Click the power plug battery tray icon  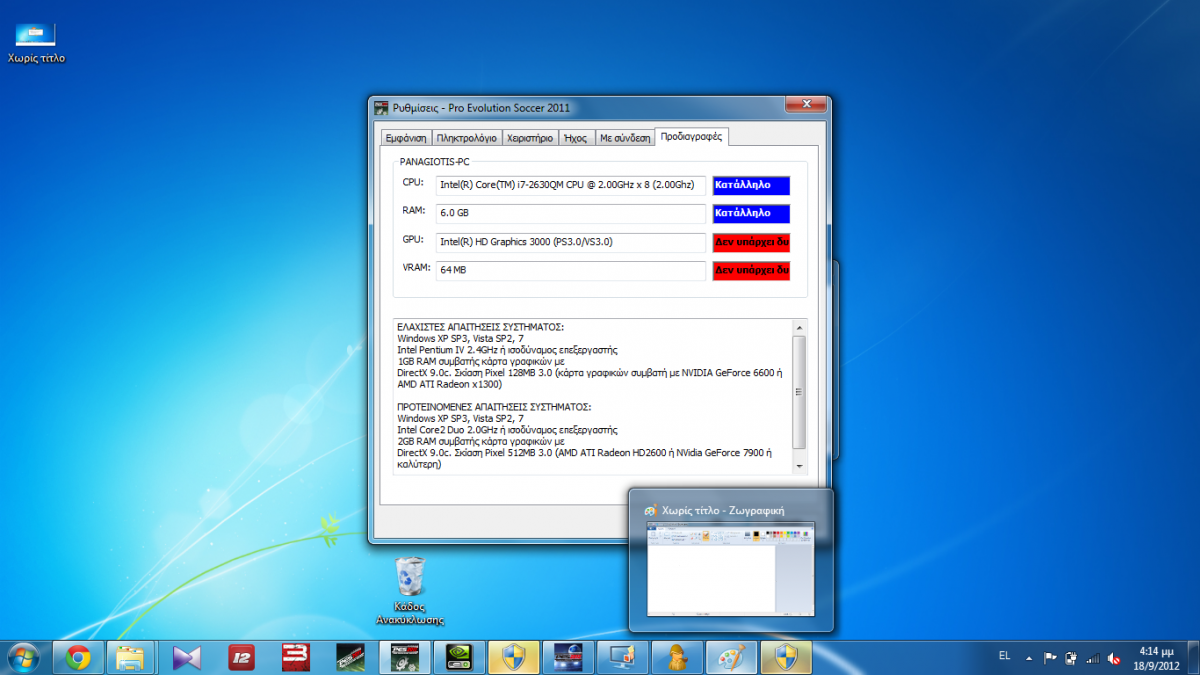[1071, 657]
